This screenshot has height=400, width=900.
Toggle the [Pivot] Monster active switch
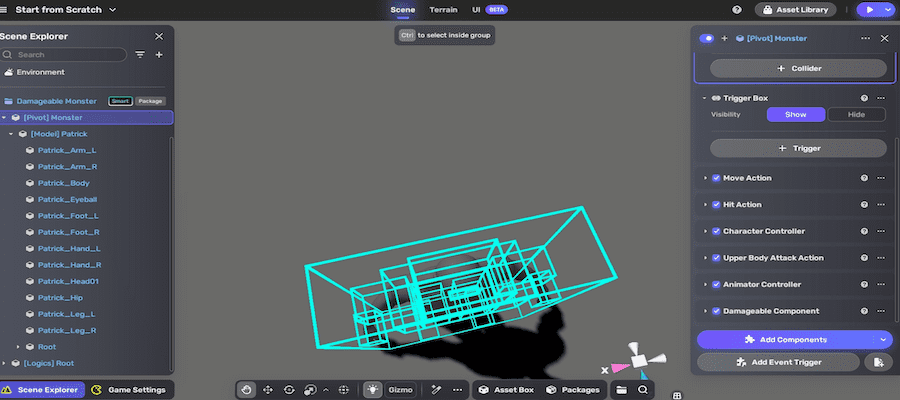click(707, 38)
